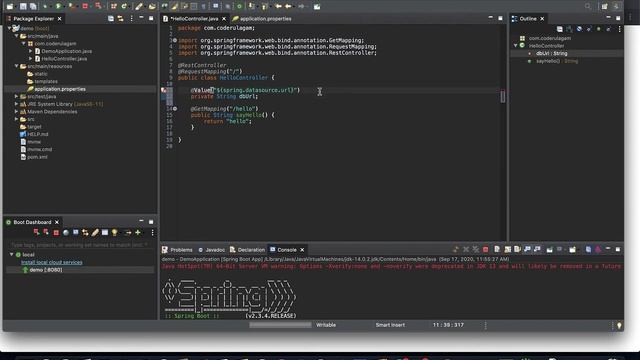Switch to application.properties editor tab

coord(265,19)
